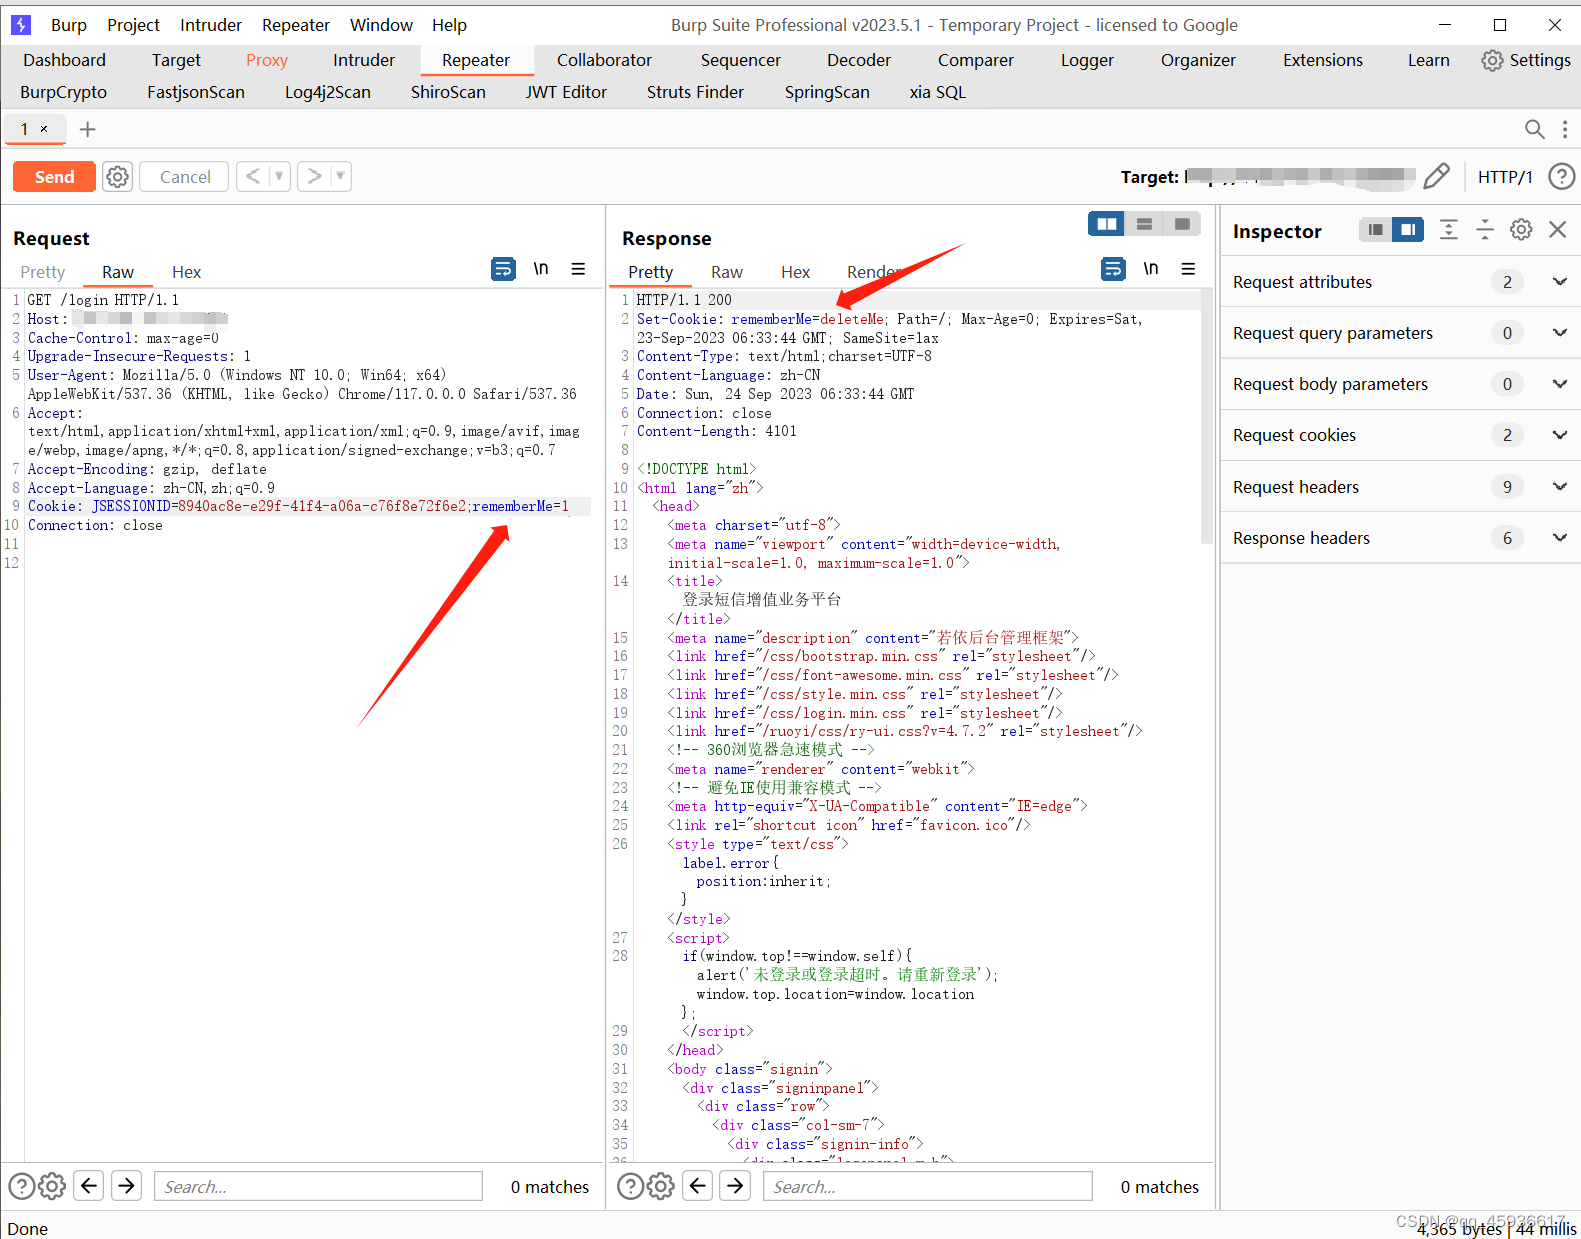Jump to next request search match
Image resolution: width=1581 pixels, height=1239 pixels.
(127, 1186)
